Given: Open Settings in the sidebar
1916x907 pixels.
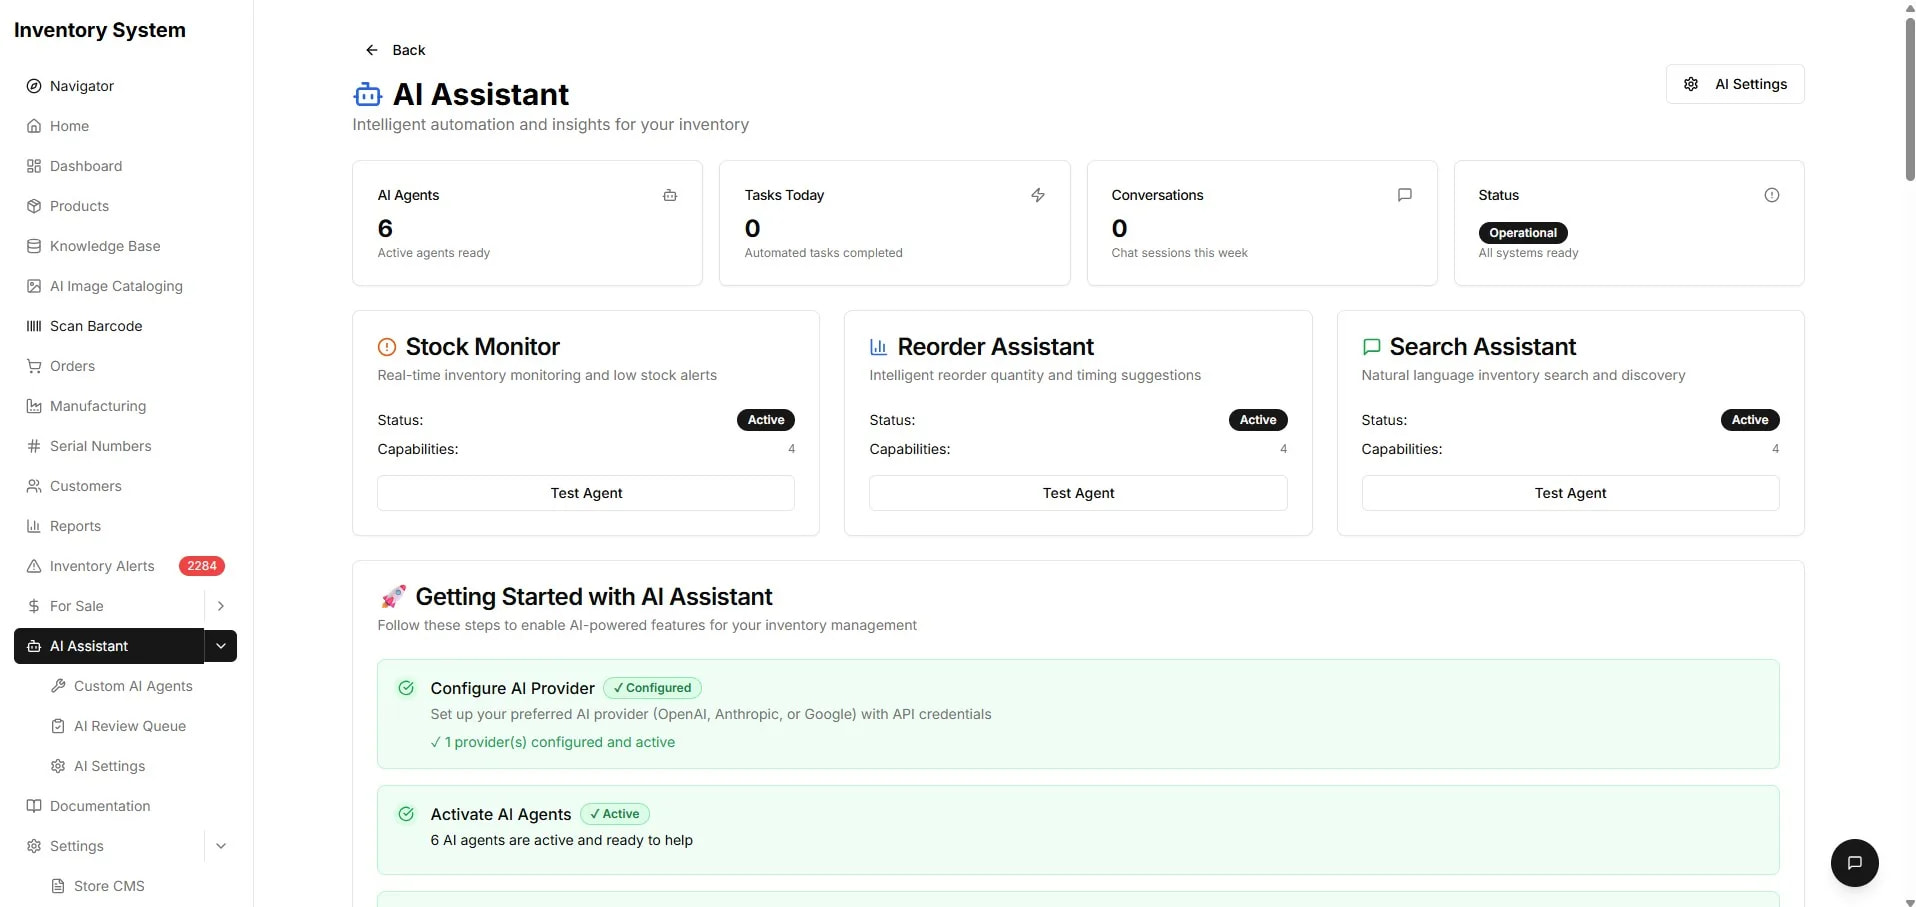Looking at the screenshot, I should 109,846.
